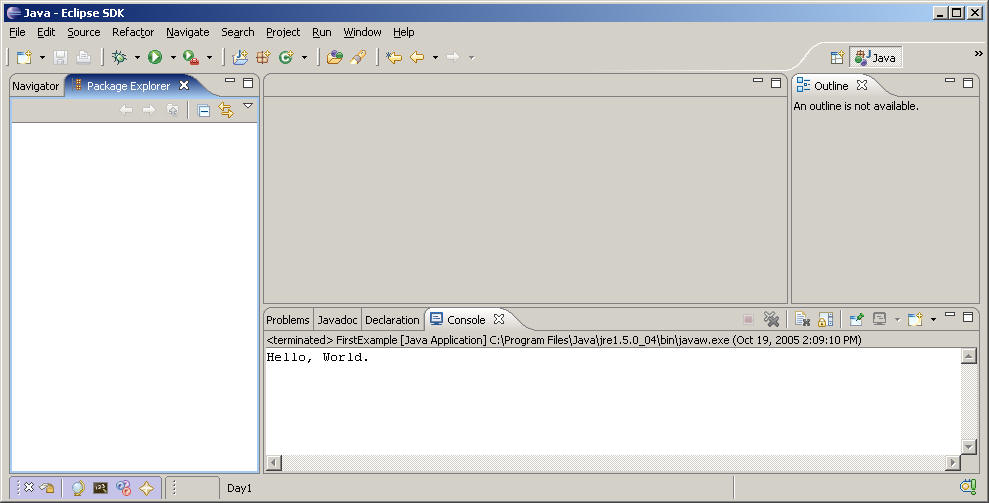Screen dimensions: 989x503
Task: Open the Navigate menu
Action: coord(187,32)
